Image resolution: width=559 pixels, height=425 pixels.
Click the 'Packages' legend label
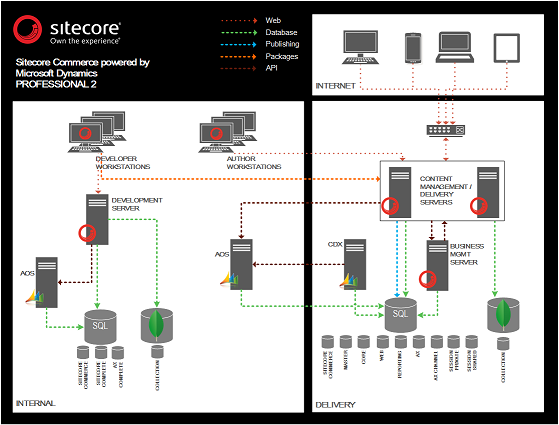click(x=282, y=56)
